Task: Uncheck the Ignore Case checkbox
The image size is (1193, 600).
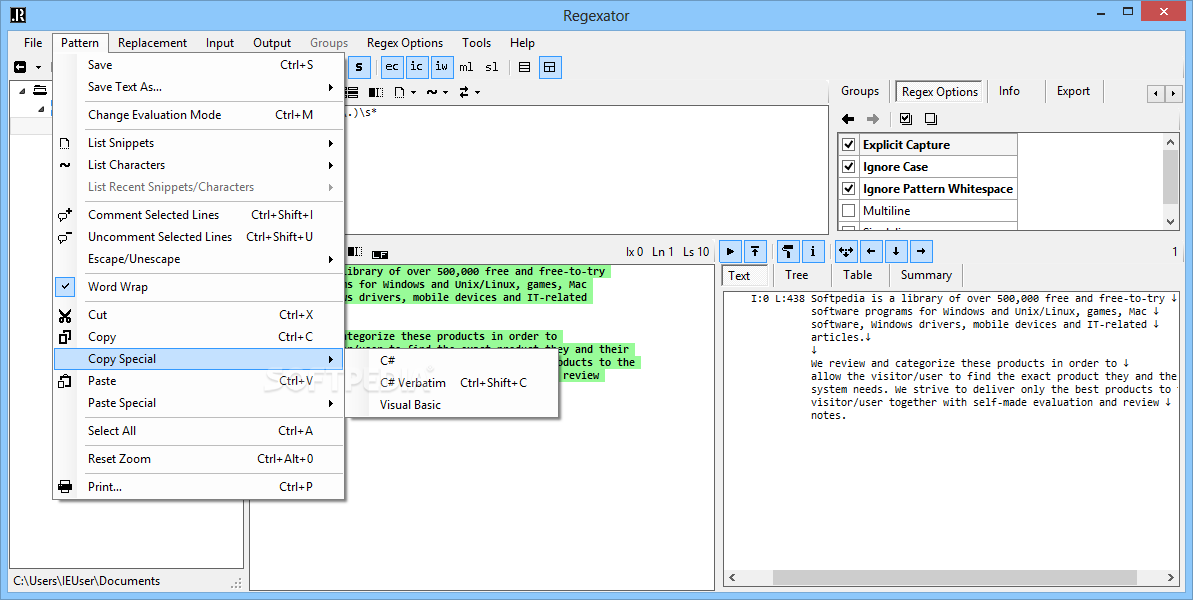Action: tap(849, 167)
